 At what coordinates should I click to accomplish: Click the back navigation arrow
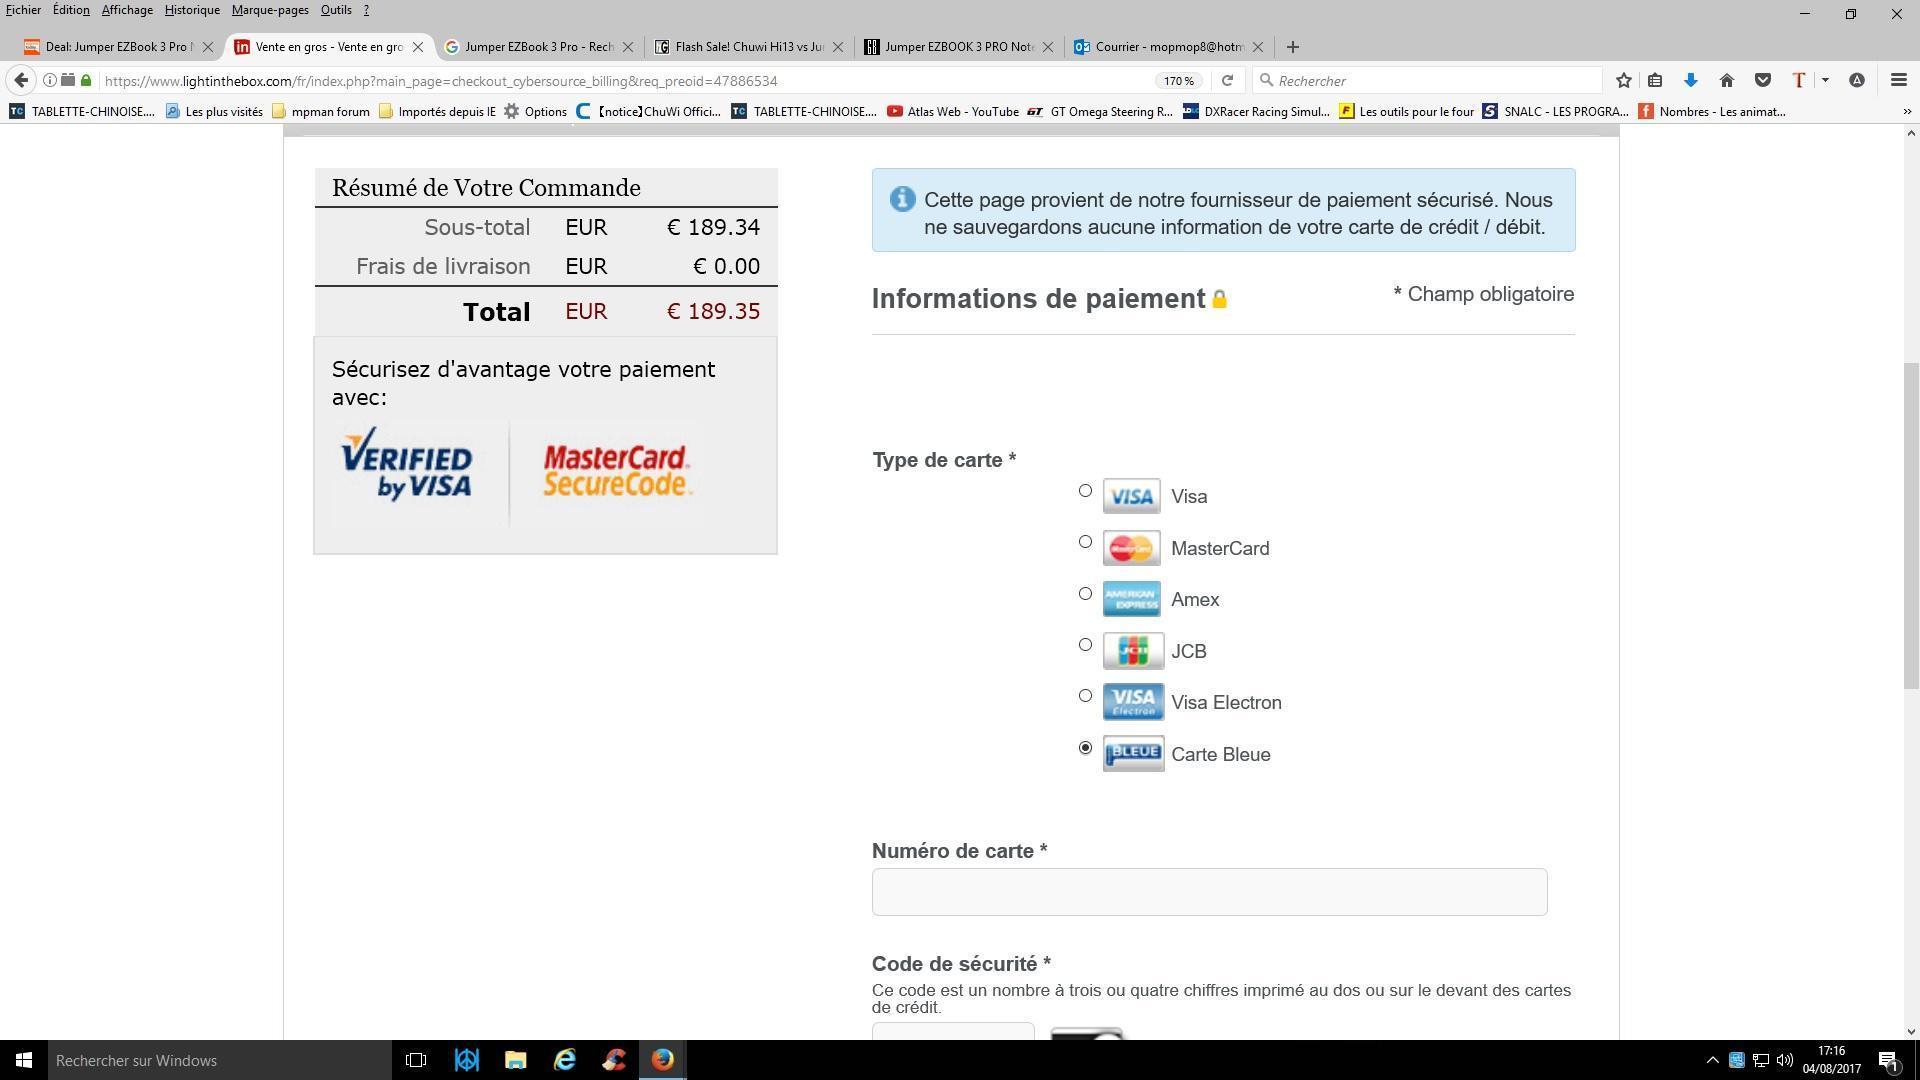[x=21, y=80]
